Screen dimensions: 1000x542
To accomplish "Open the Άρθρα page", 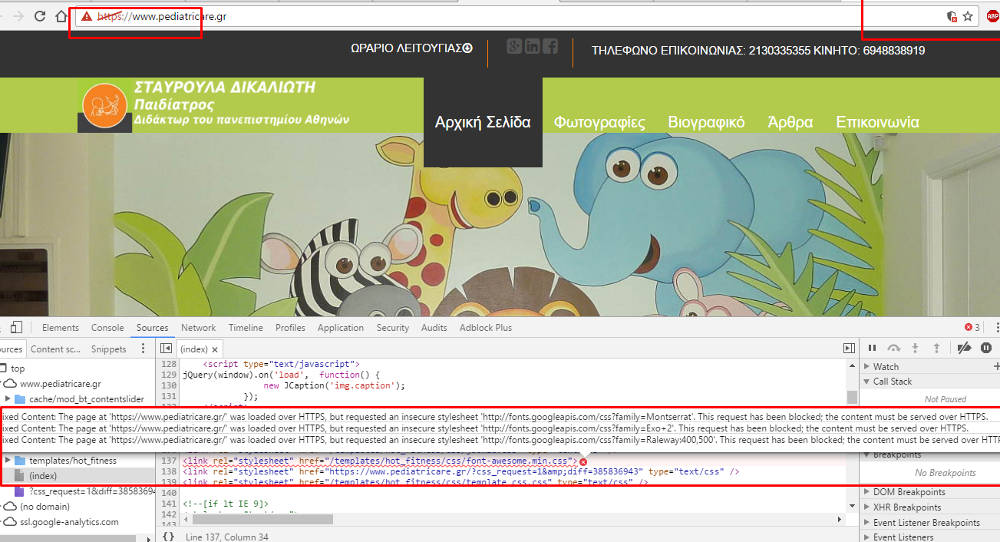I will tap(790, 122).
